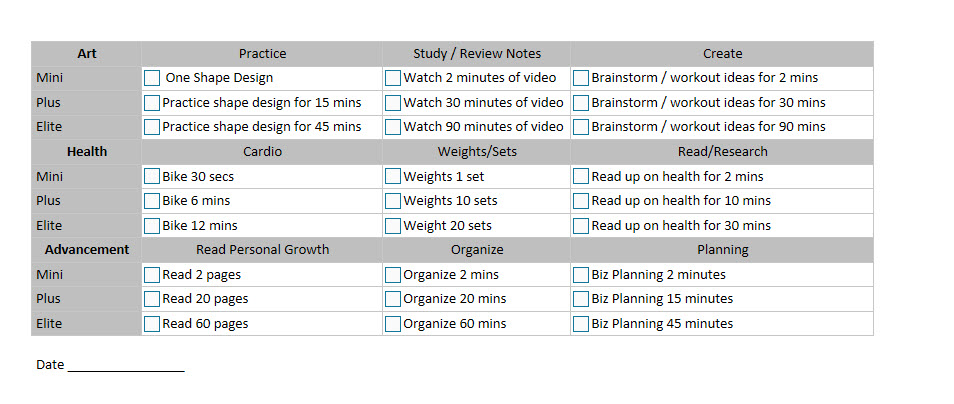Screen dimensions: 954x404
Task: Check the Bike 30 secs checkbox
Action: click(x=152, y=176)
